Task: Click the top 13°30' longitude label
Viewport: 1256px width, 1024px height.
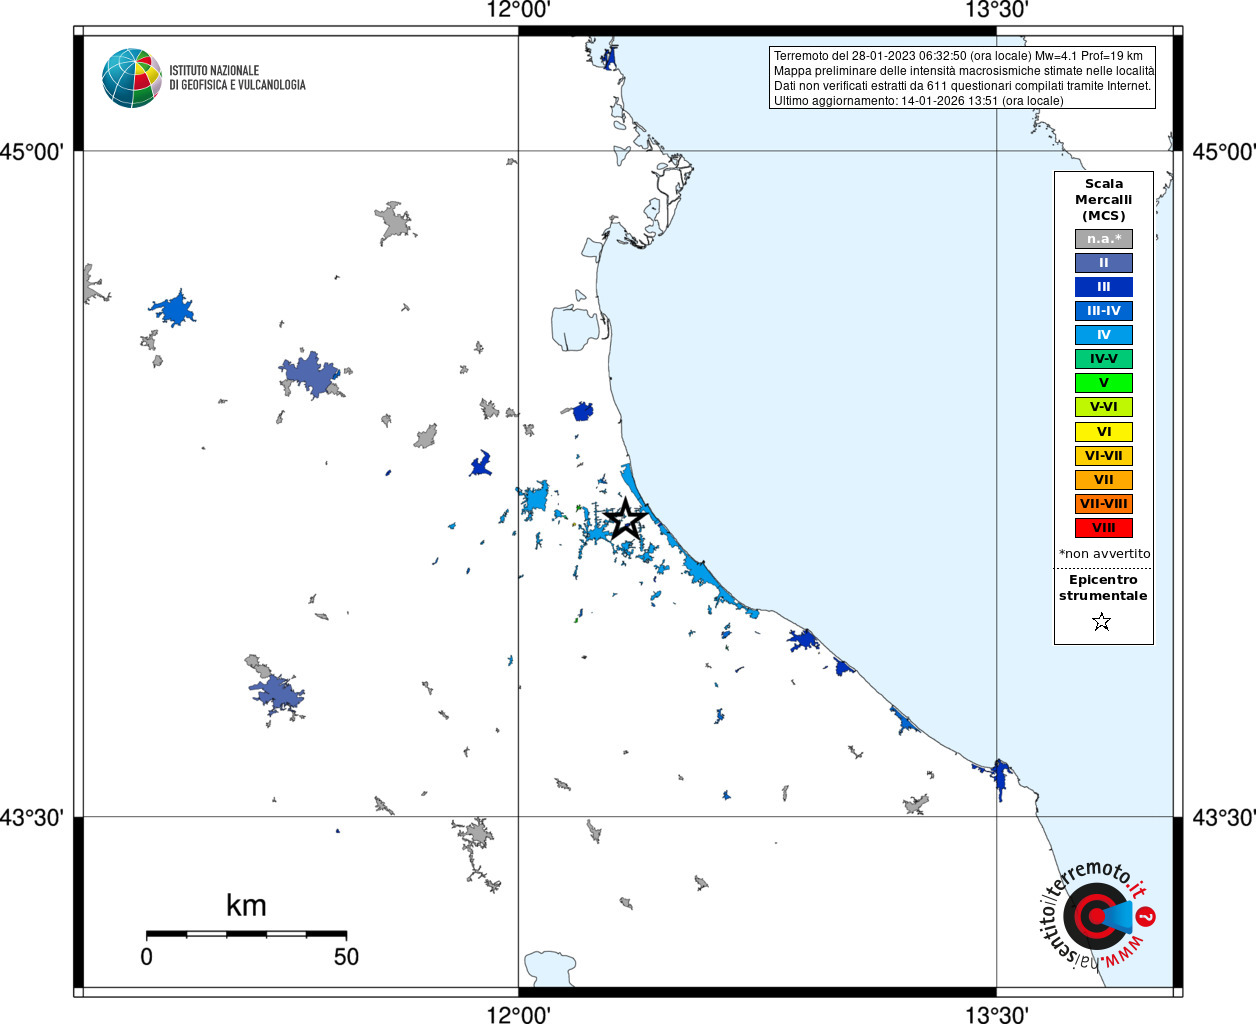Action: pos(996,10)
